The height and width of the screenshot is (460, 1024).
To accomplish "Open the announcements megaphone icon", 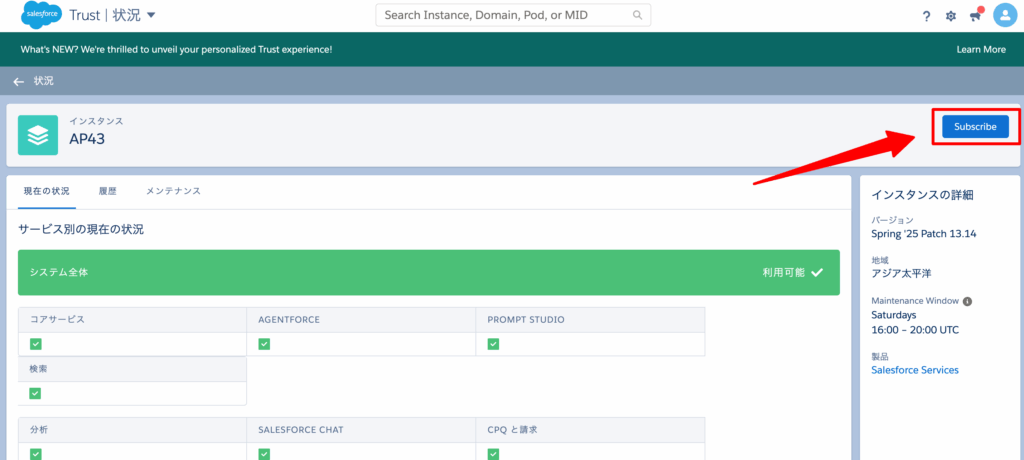I will point(976,15).
